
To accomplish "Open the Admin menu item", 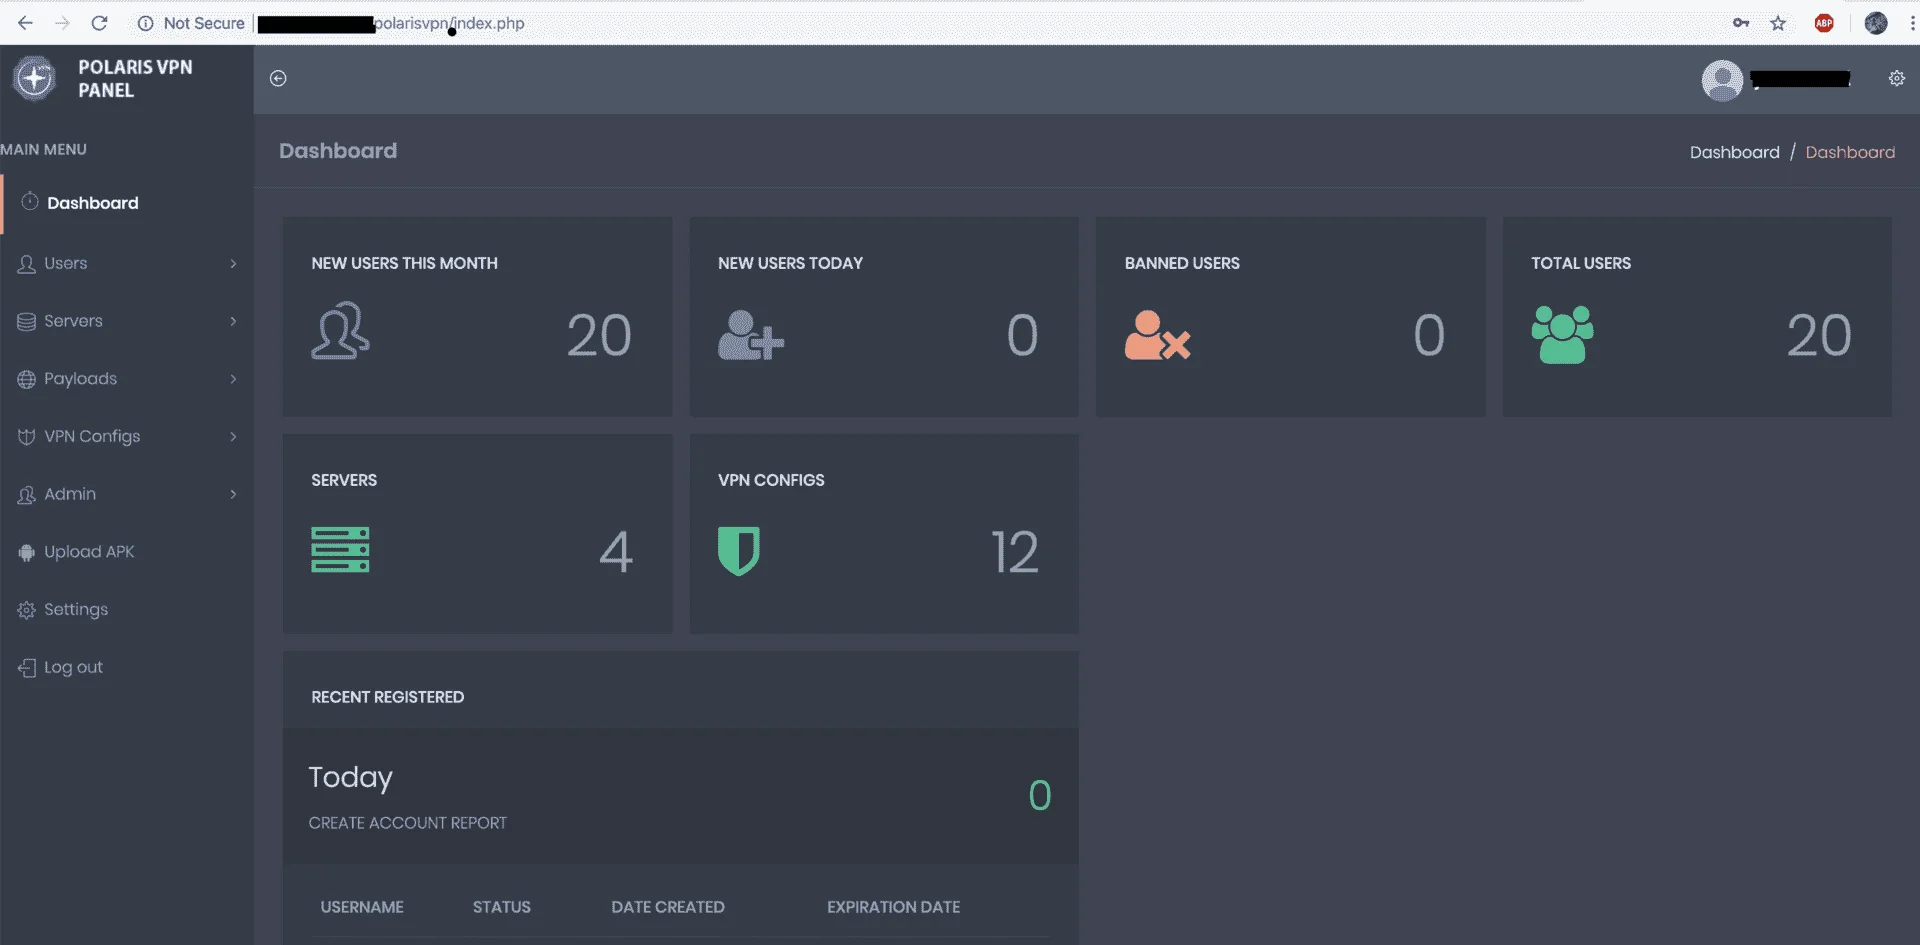I will point(127,495).
